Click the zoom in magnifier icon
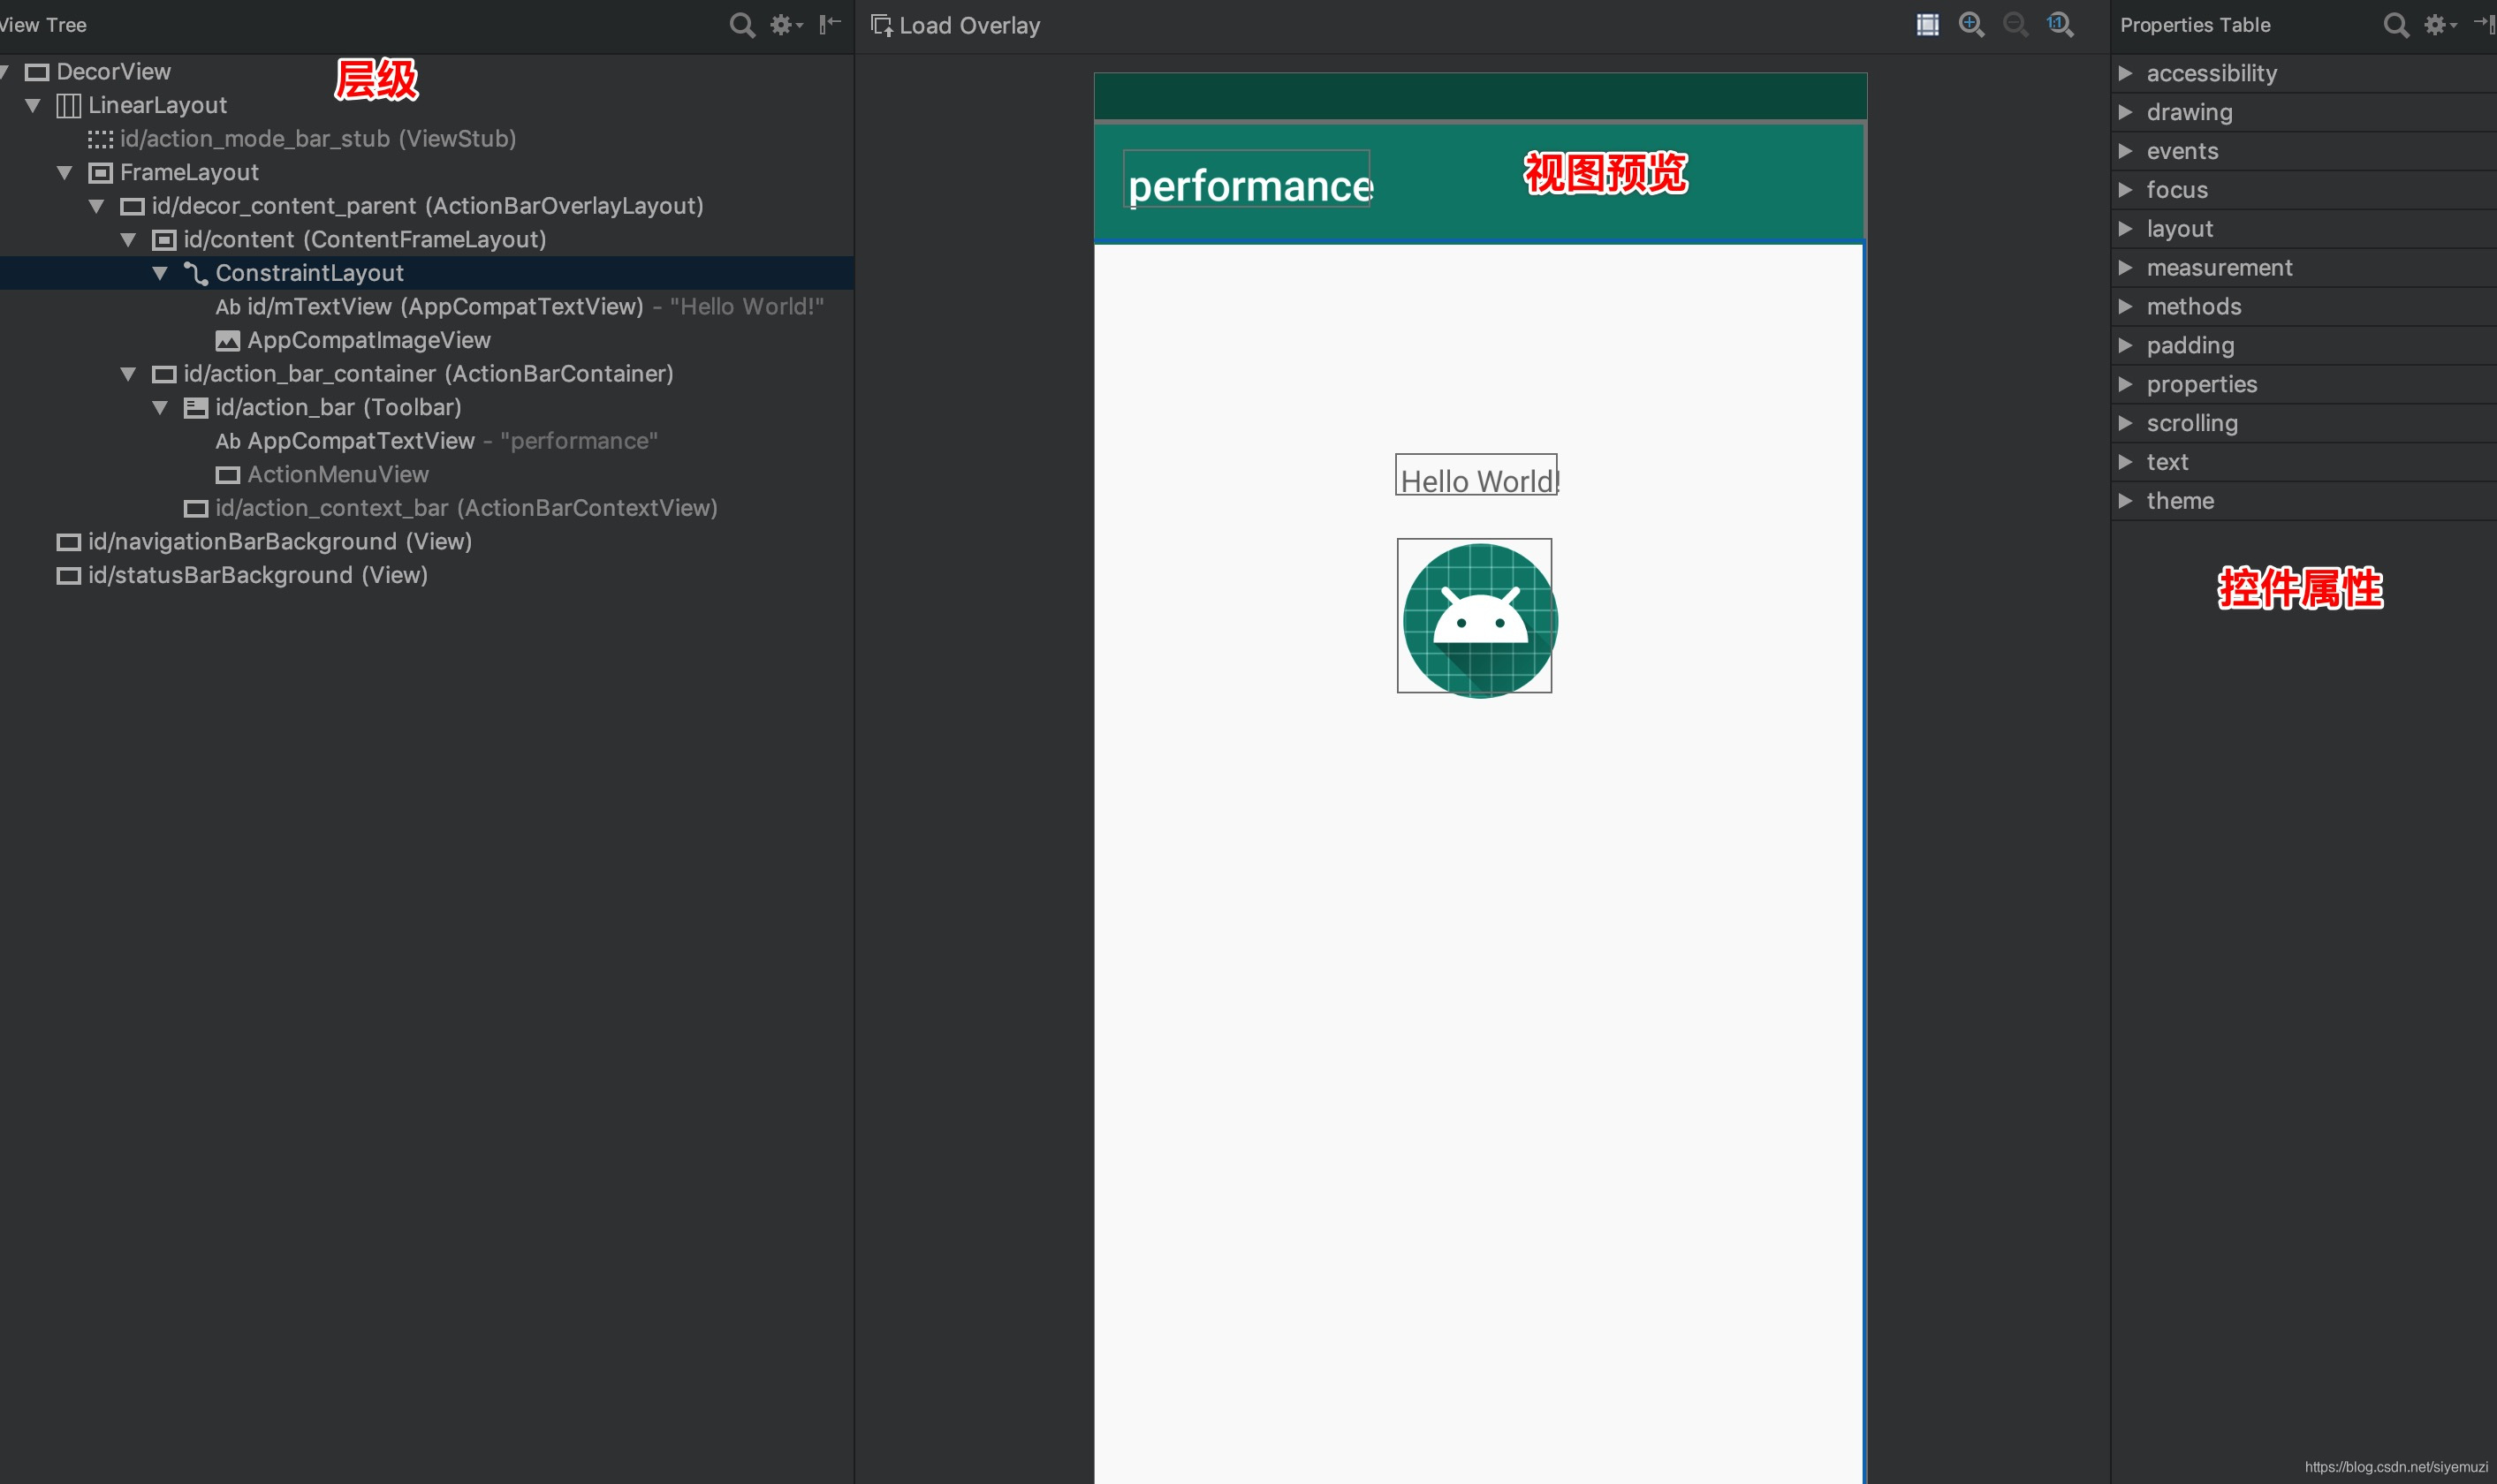2497x1484 pixels. click(1971, 25)
